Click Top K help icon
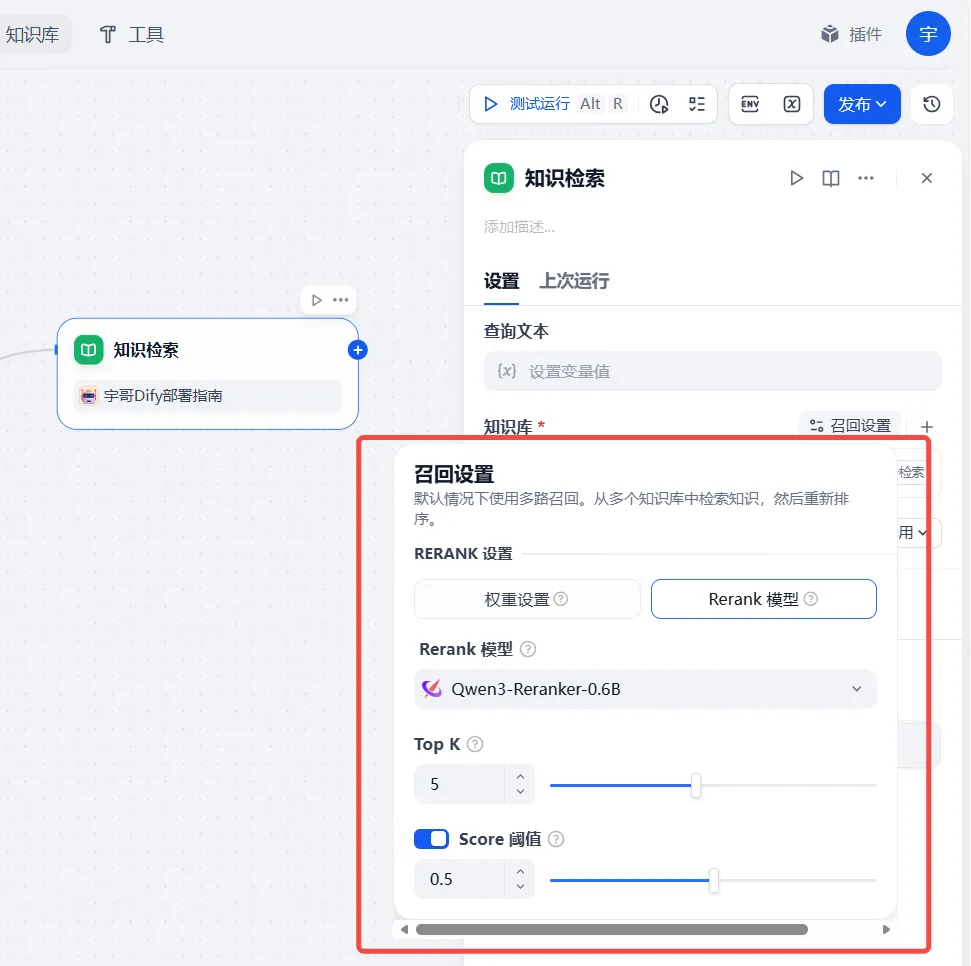Screen dimensions: 971x966 [475, 744]
